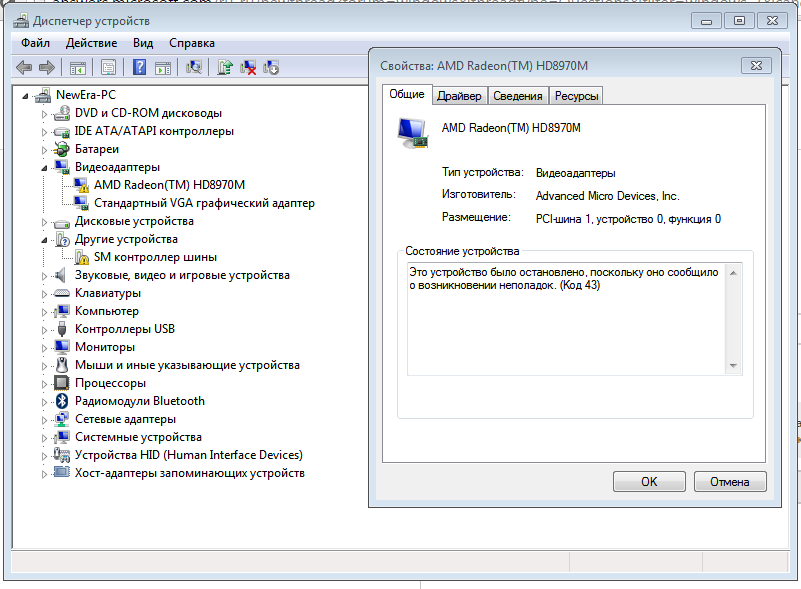The width and height of the screenshot is (801, 589).
Task: Expand the Компьютер node
Action: coord(44,312)
